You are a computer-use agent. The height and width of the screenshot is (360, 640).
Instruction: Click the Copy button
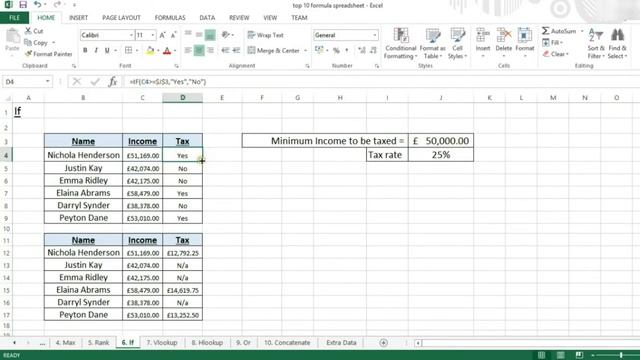36,42
